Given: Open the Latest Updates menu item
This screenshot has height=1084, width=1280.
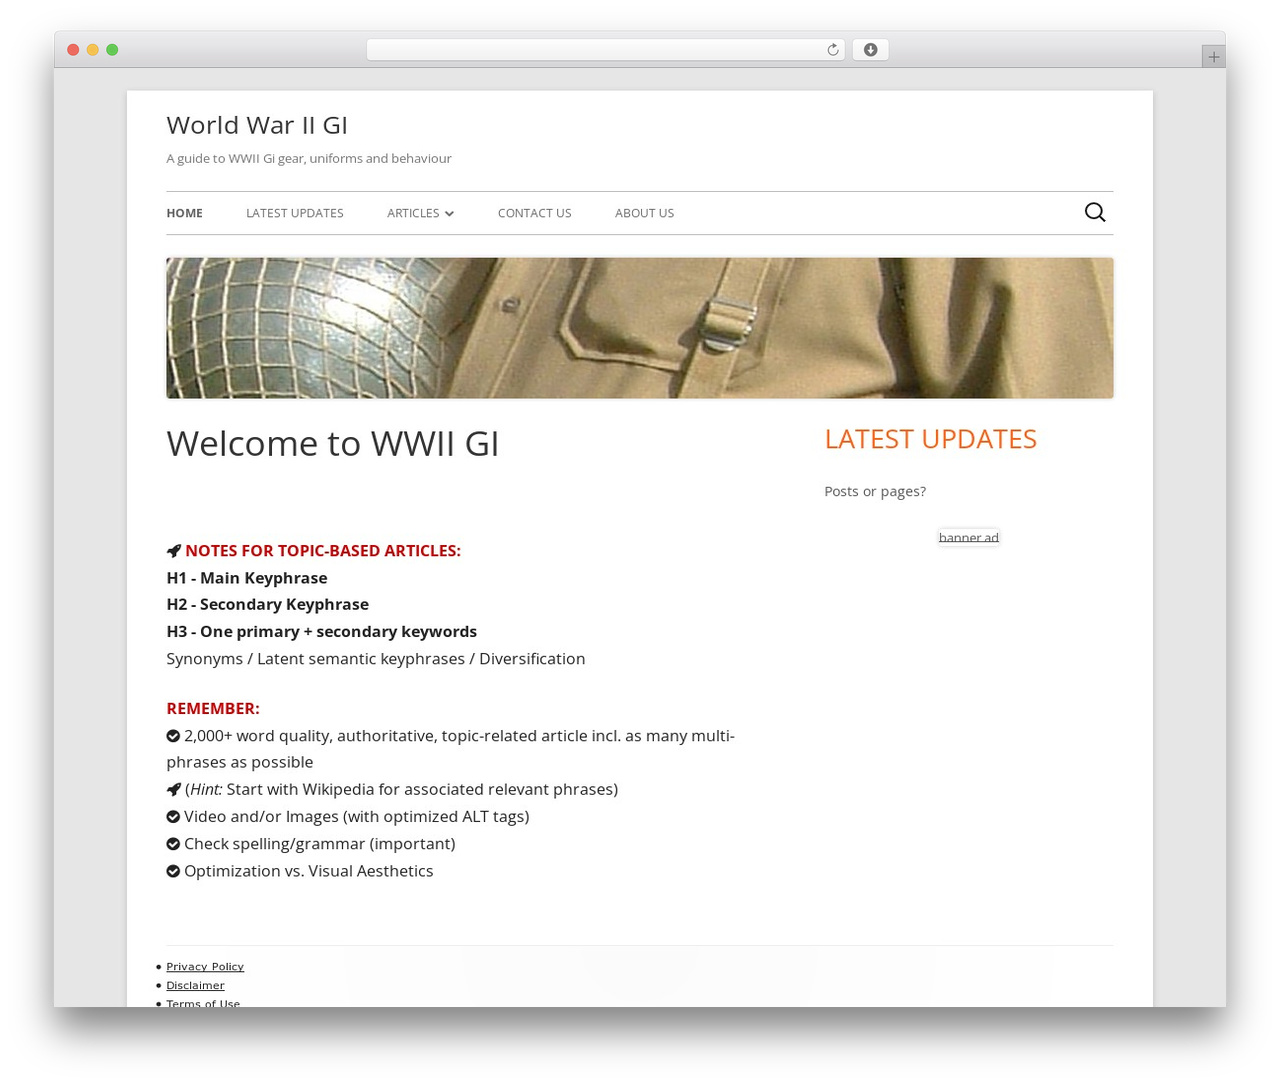Looking at the screenshot, I should coord(295,213).
